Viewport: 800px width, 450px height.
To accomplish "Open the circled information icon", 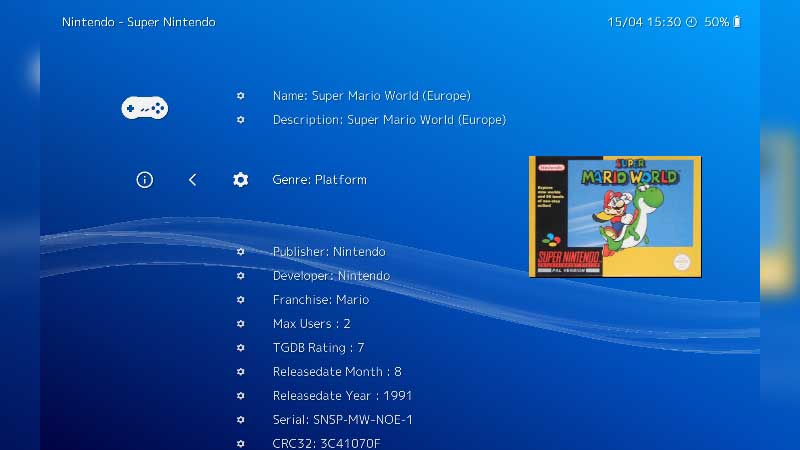I will point(144,180).
